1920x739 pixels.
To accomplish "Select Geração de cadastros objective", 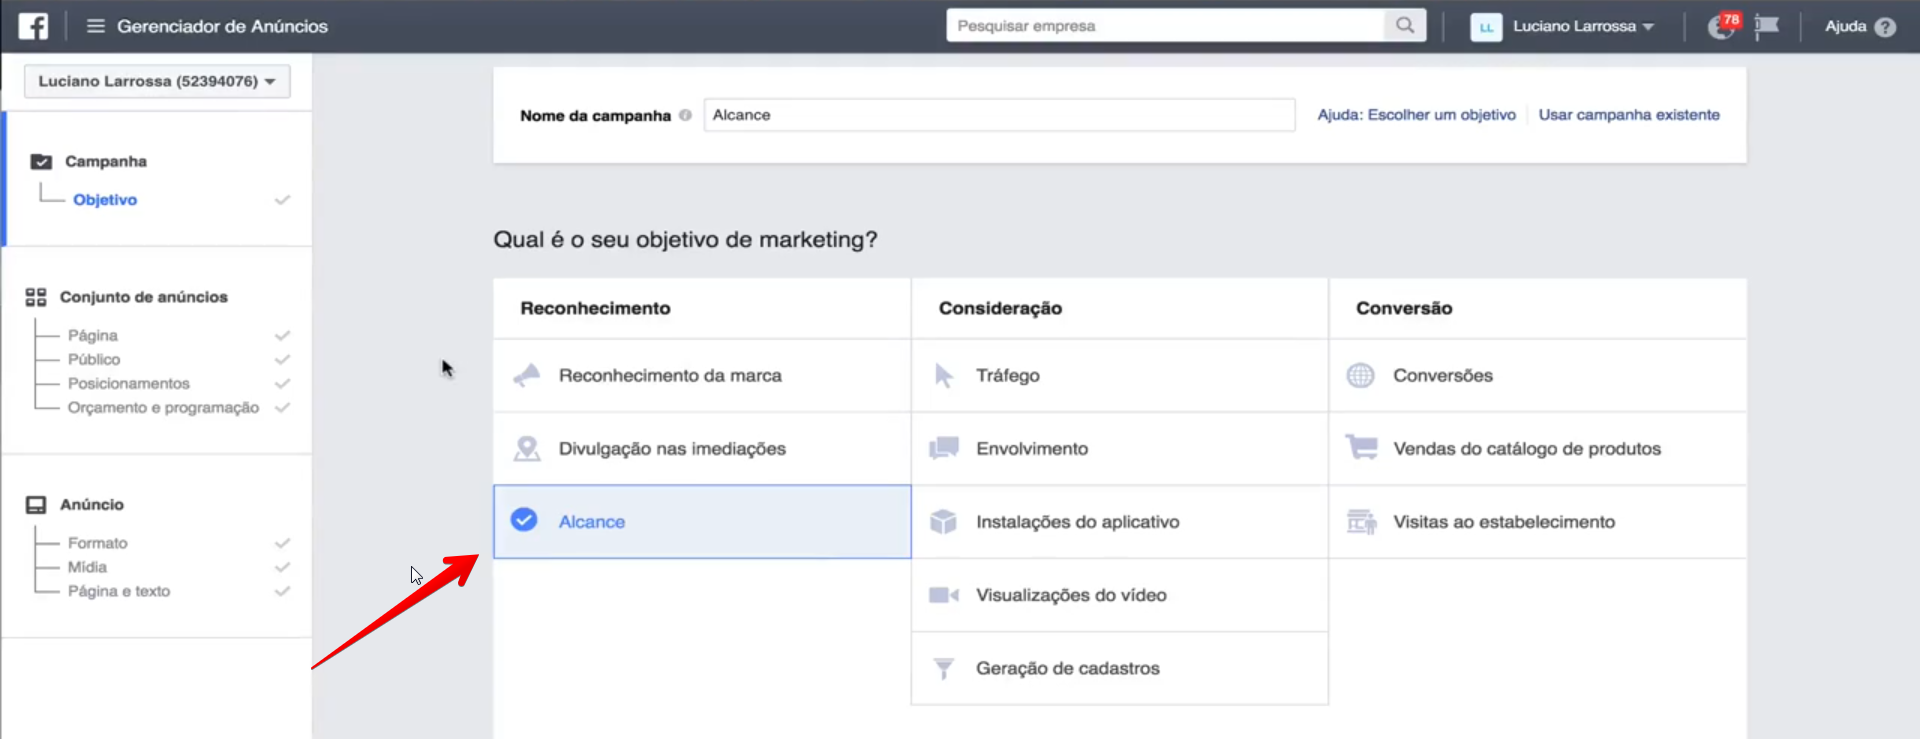I will [x=1120, y=668].
